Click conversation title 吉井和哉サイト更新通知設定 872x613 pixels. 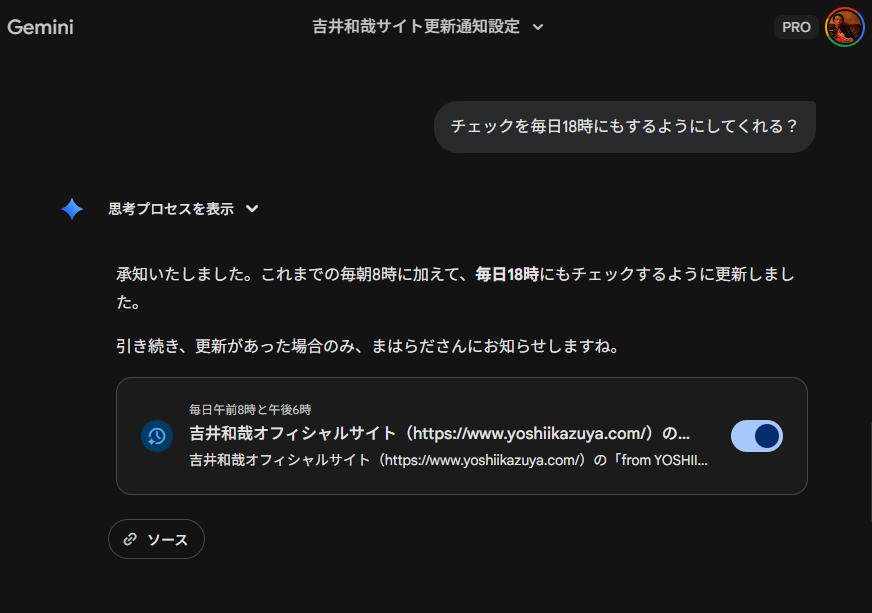tap(416, 27)
